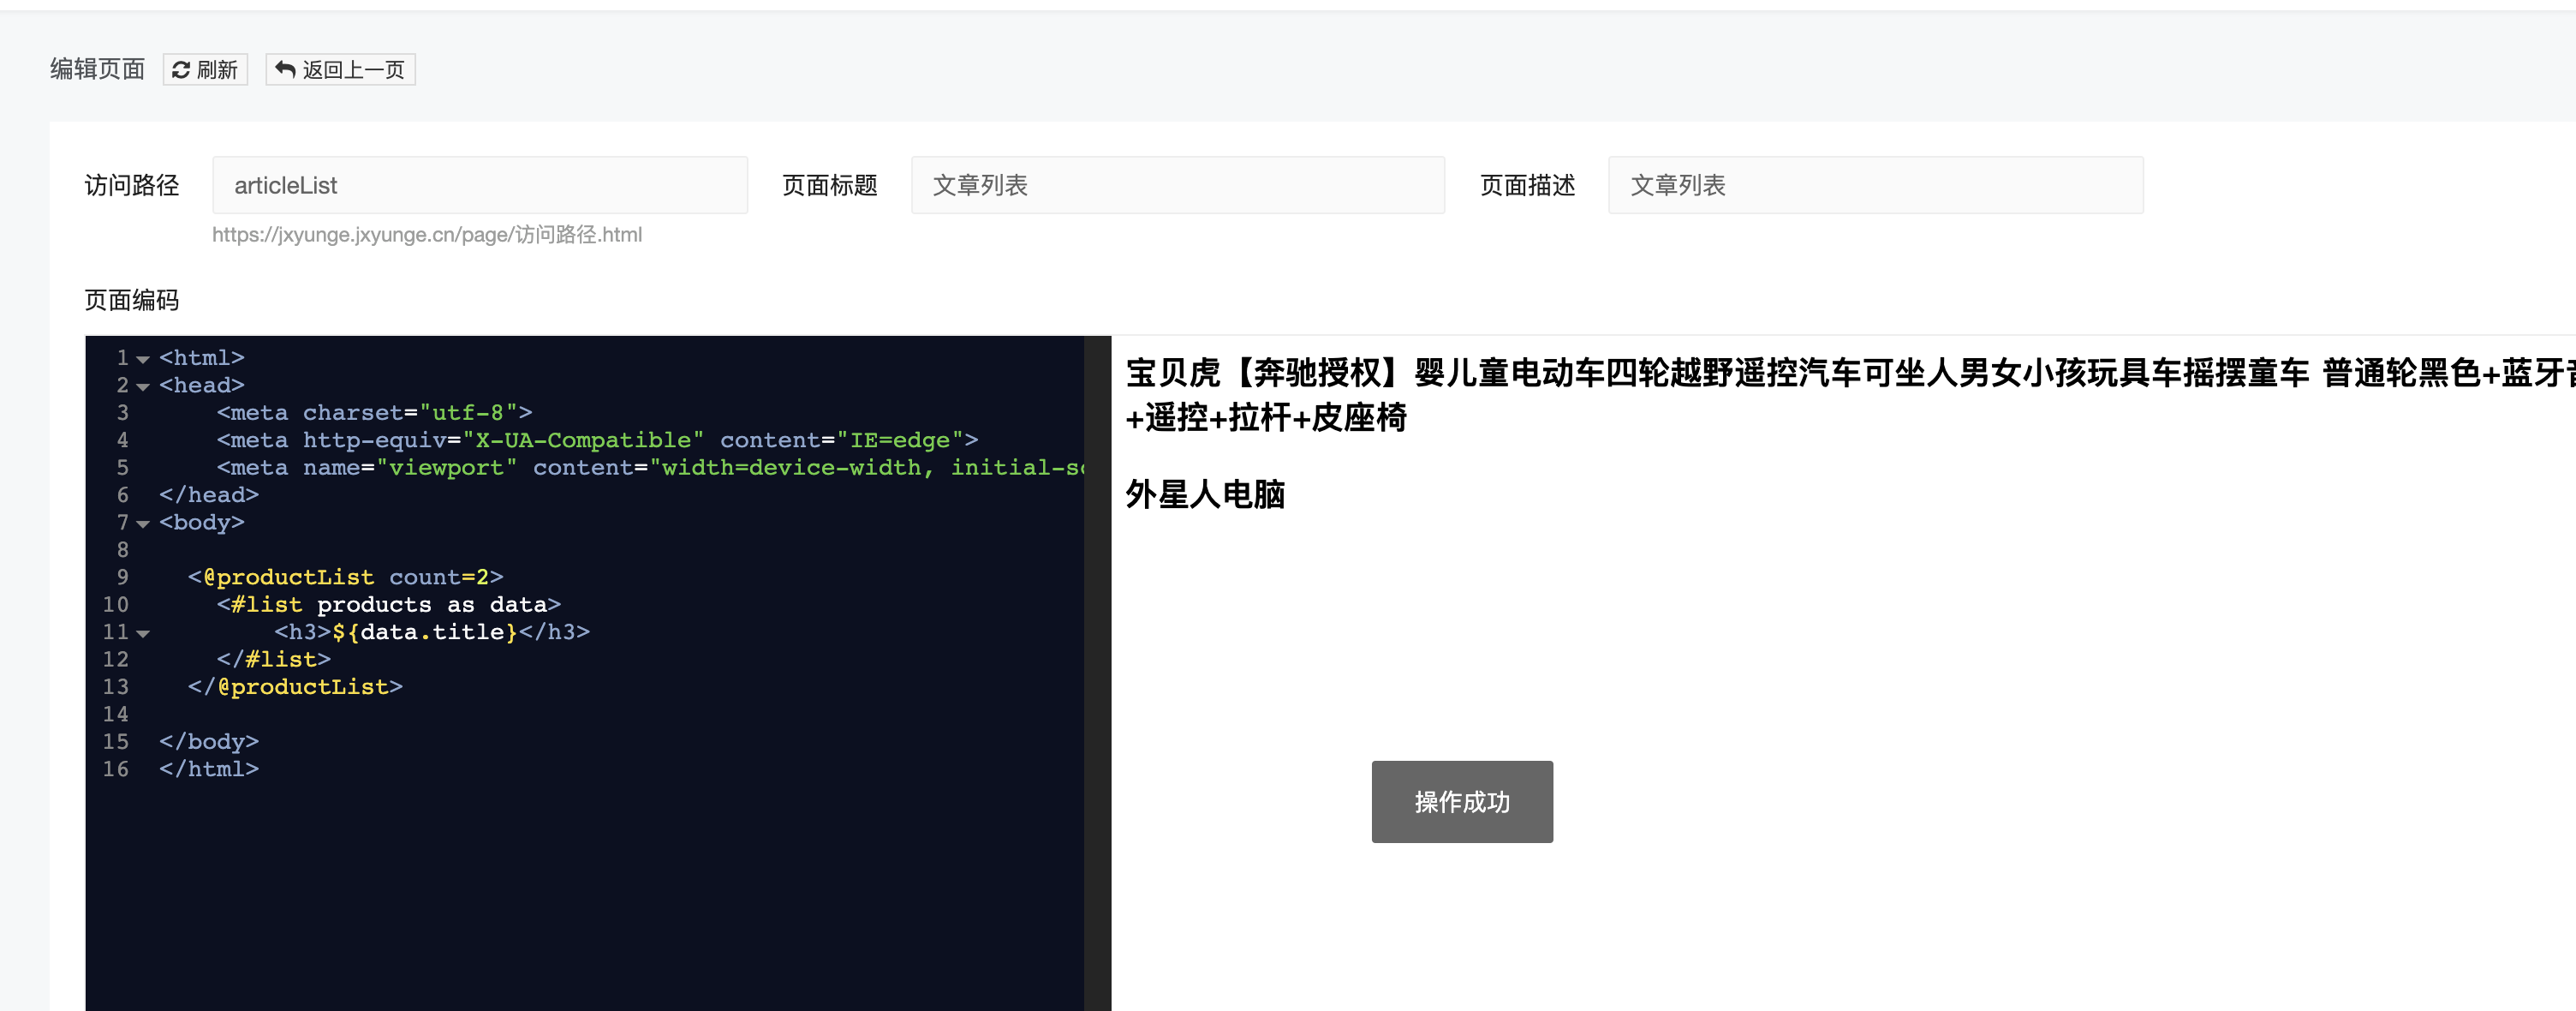The image size is (2576, 1011).
Task: Collapse the <body> fold arrow on line 7
Action: 143,523
